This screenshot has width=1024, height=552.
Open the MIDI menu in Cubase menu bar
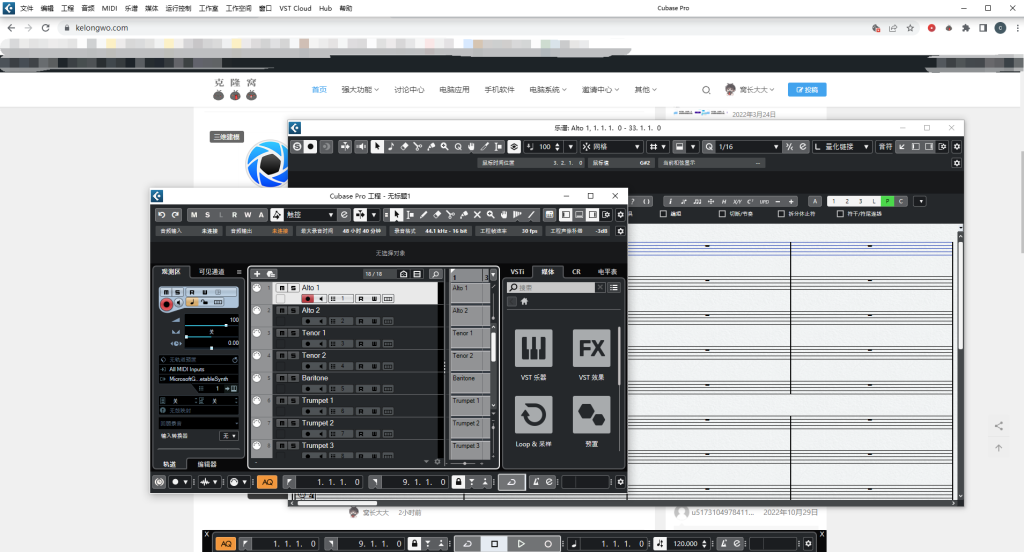110,8
